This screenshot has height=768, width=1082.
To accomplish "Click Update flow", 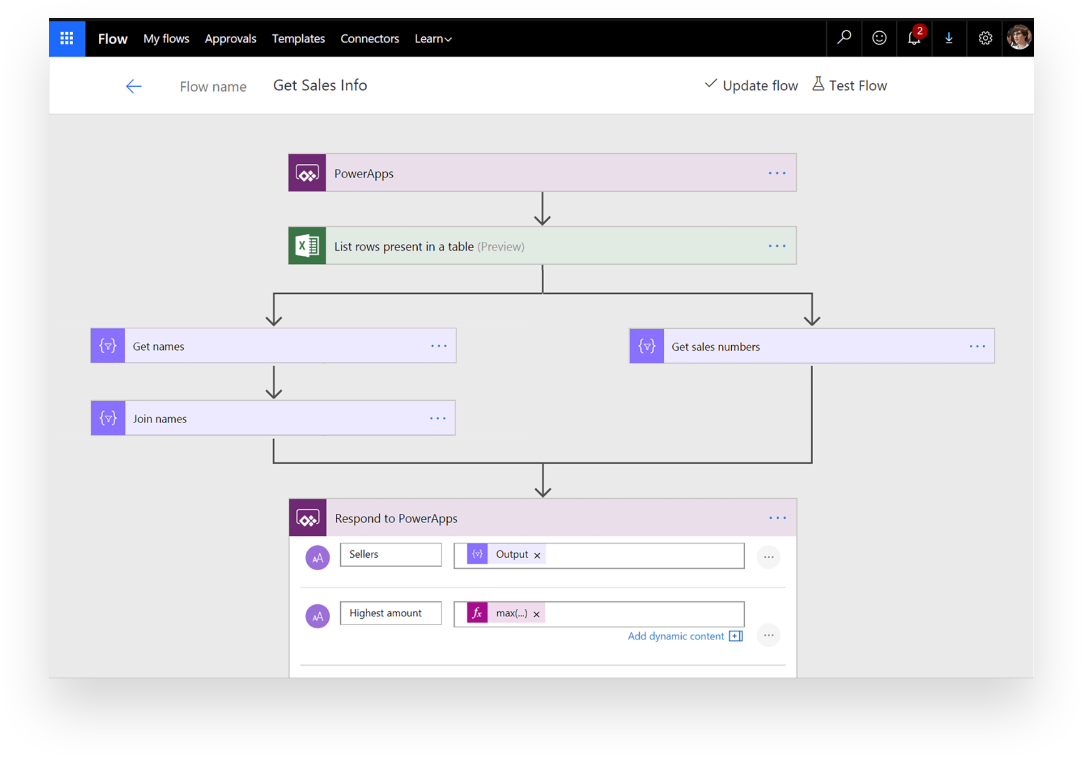I will click(751, 85).
